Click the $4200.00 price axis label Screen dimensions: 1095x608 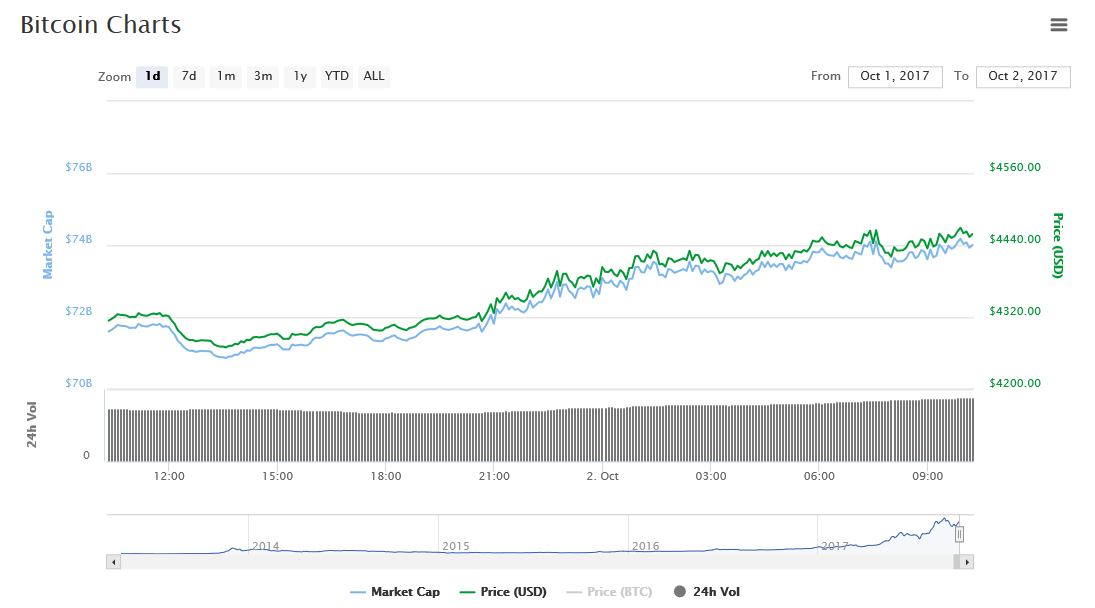point(1015,383)
